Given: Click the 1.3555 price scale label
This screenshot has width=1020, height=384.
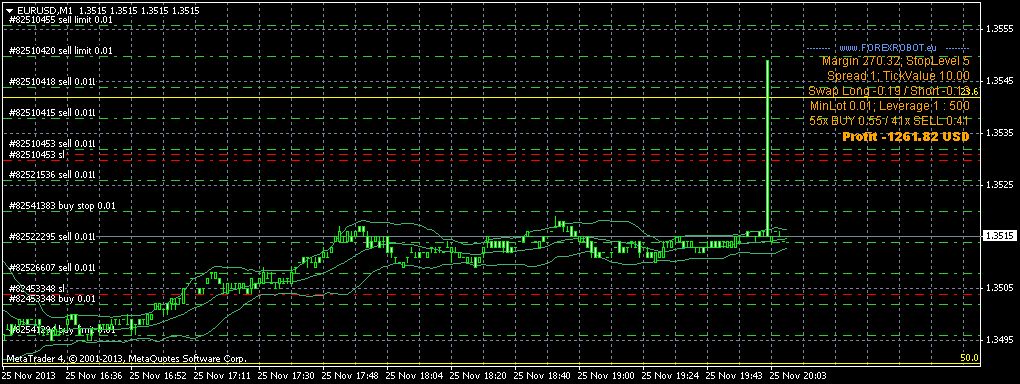Looking at the screenshot, I should coord(1000,29).
